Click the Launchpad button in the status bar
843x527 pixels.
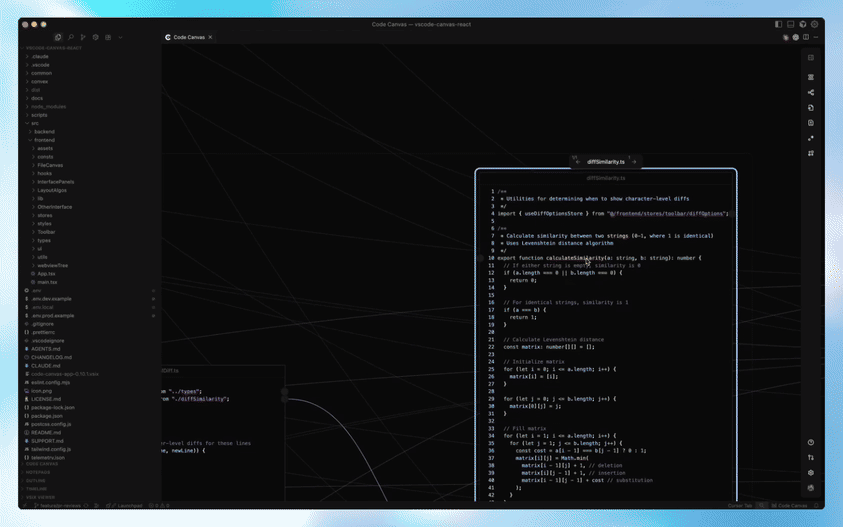(128, 505)
